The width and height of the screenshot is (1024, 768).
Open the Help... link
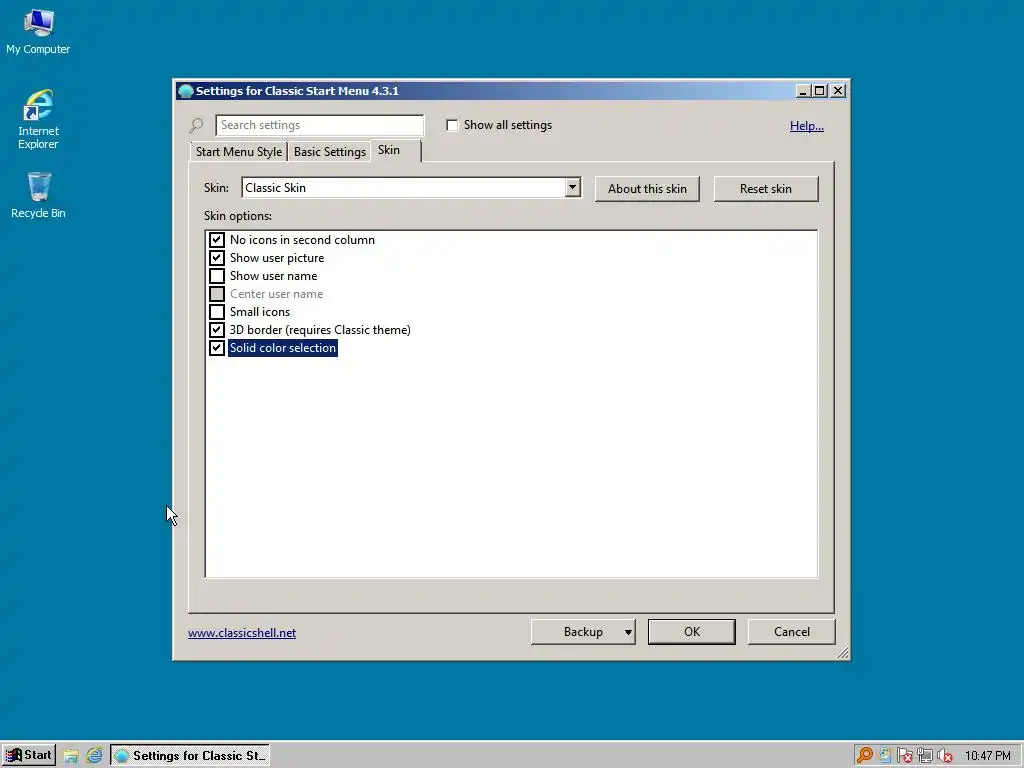click(x=807, y=125)
